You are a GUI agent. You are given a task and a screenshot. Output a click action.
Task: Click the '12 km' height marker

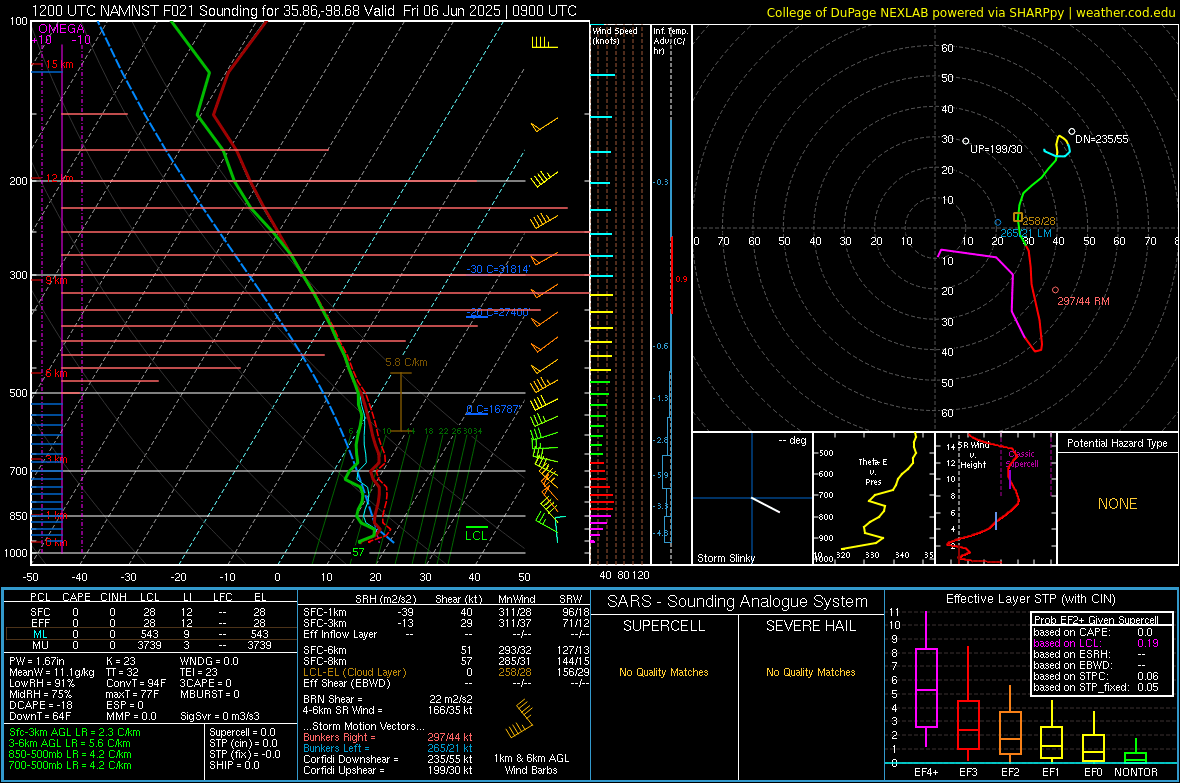coord(59,178)
